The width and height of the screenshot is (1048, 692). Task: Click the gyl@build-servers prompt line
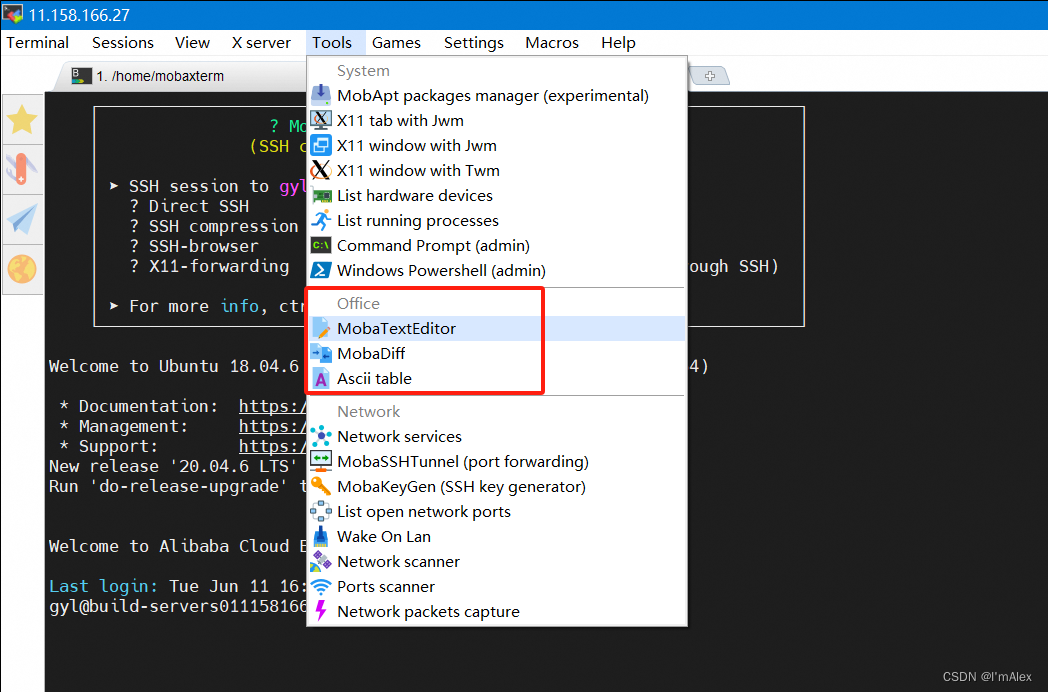tap(178, 606)
